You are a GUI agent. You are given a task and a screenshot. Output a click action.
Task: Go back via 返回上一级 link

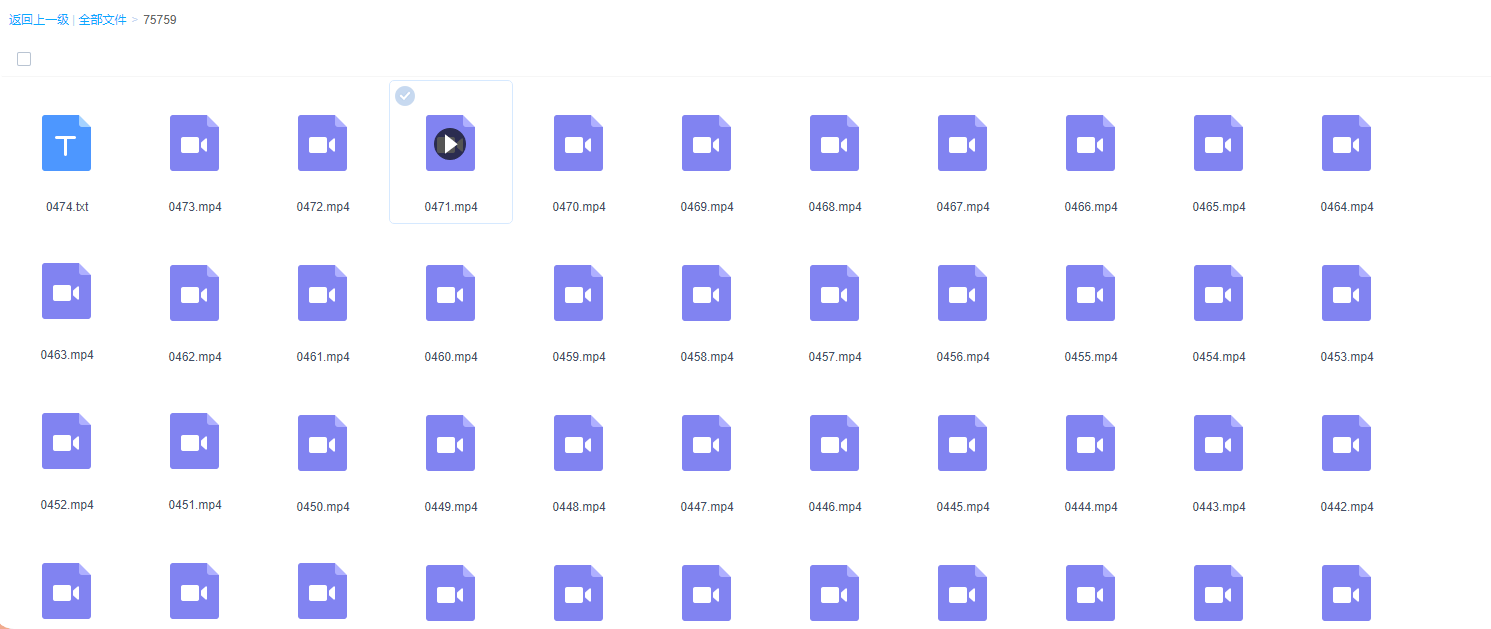click(39, 20)
